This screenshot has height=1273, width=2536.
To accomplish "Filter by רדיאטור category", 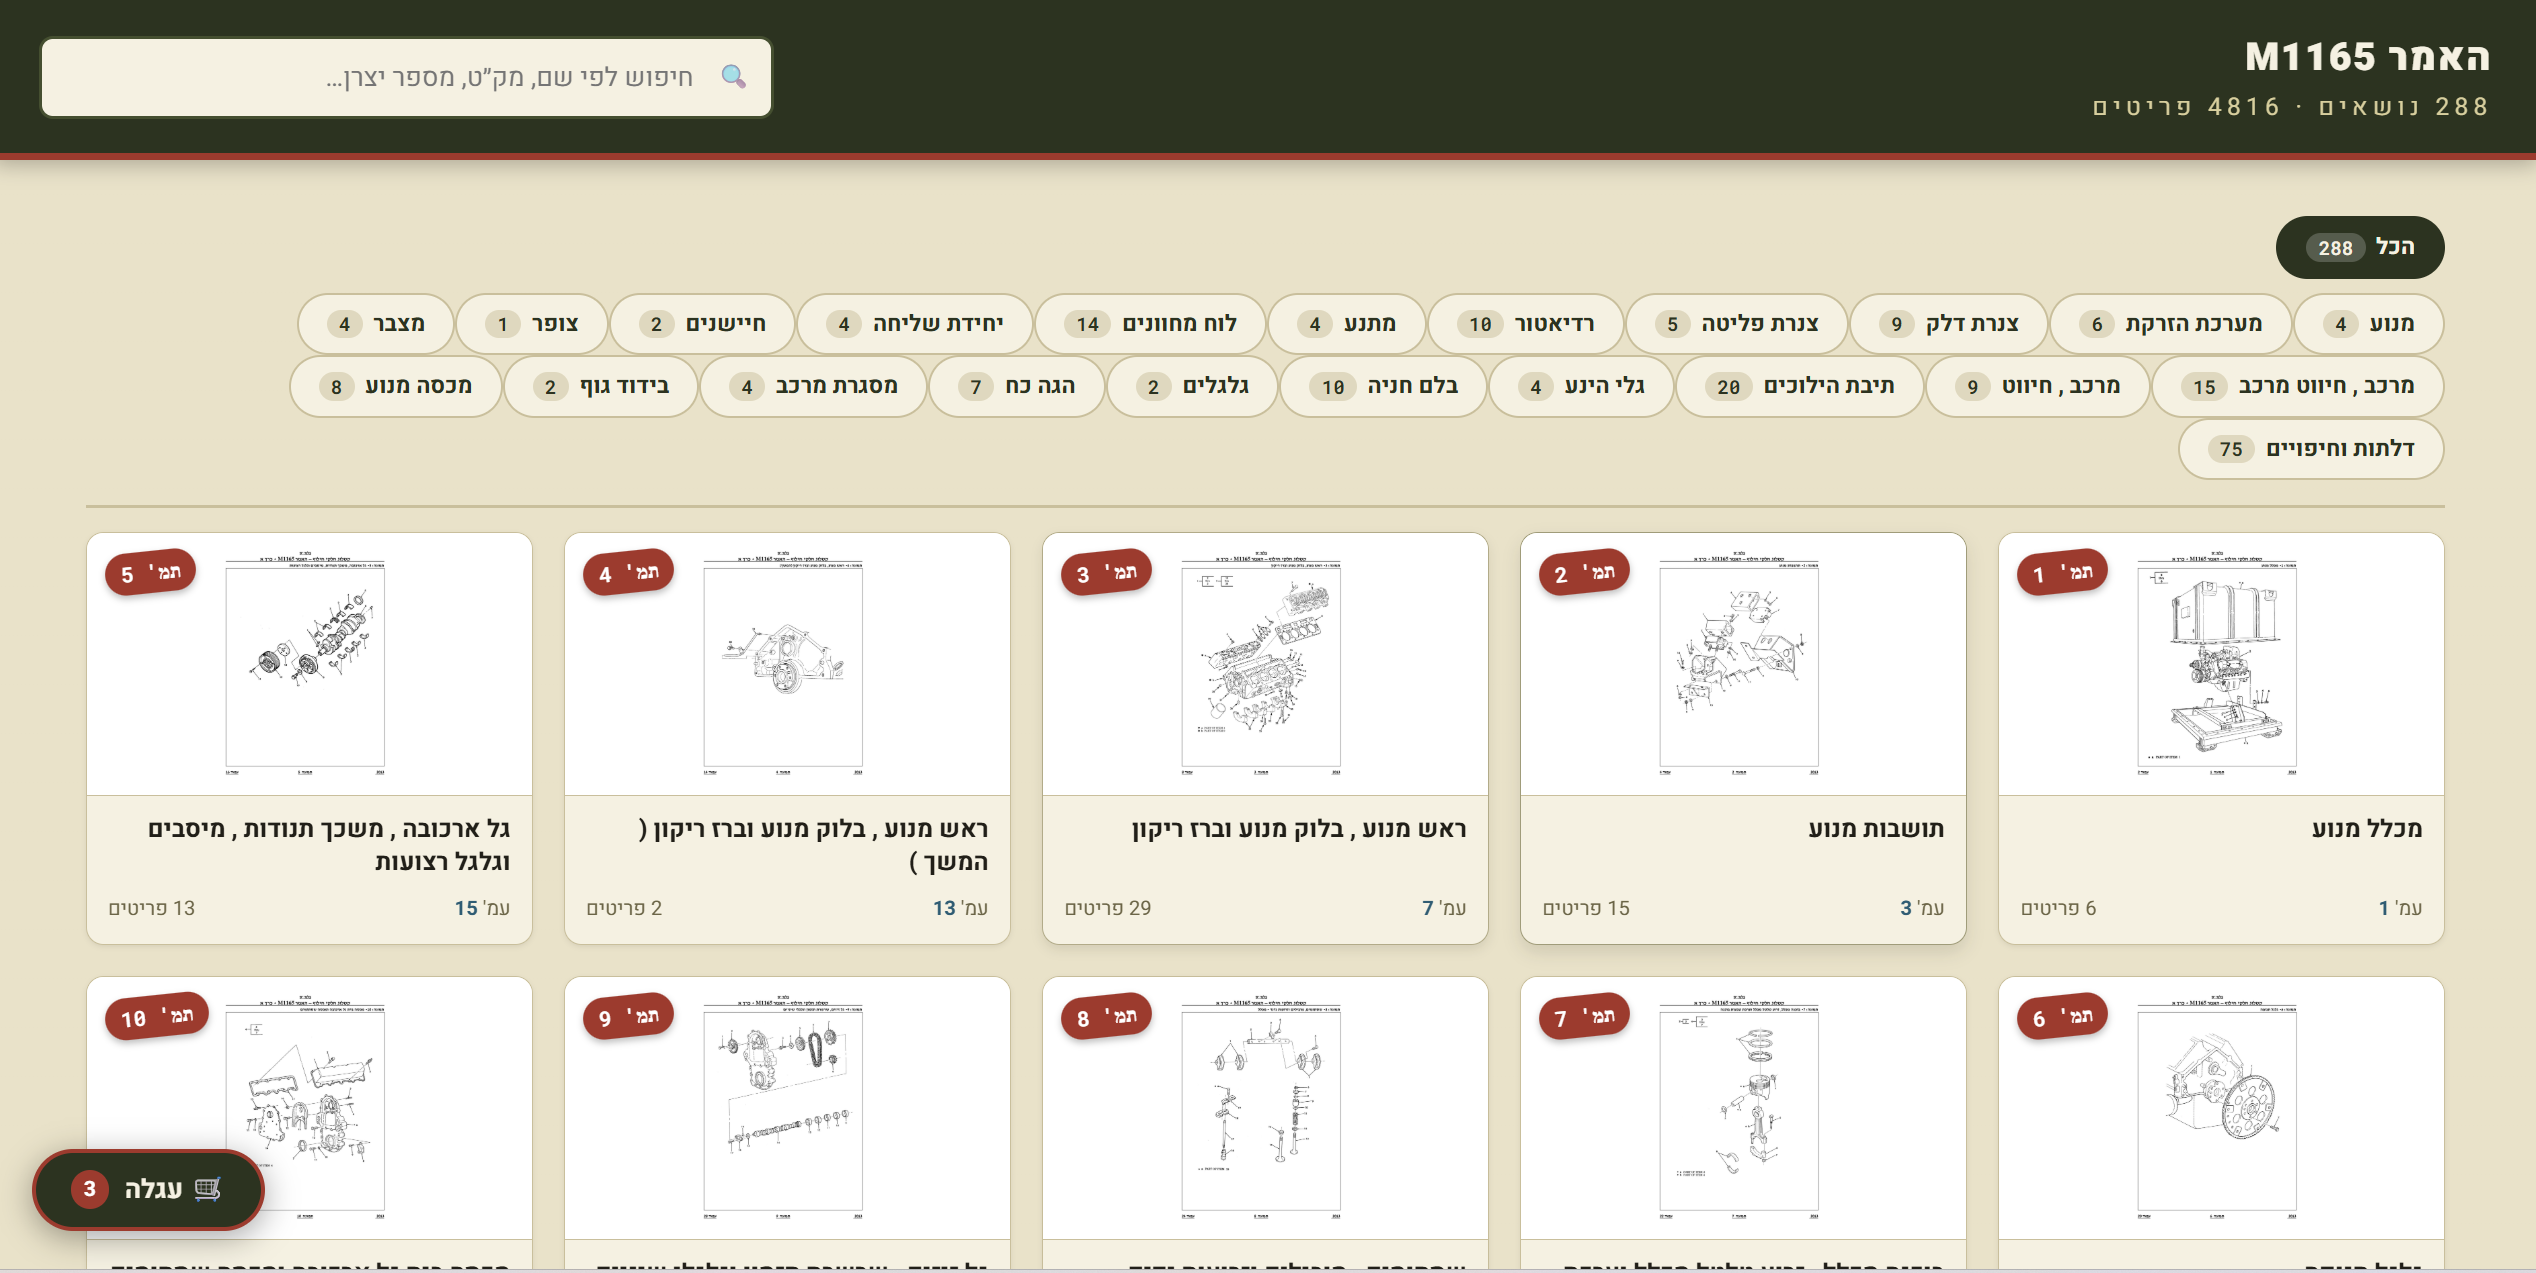I will click(x=1526, y=324).
